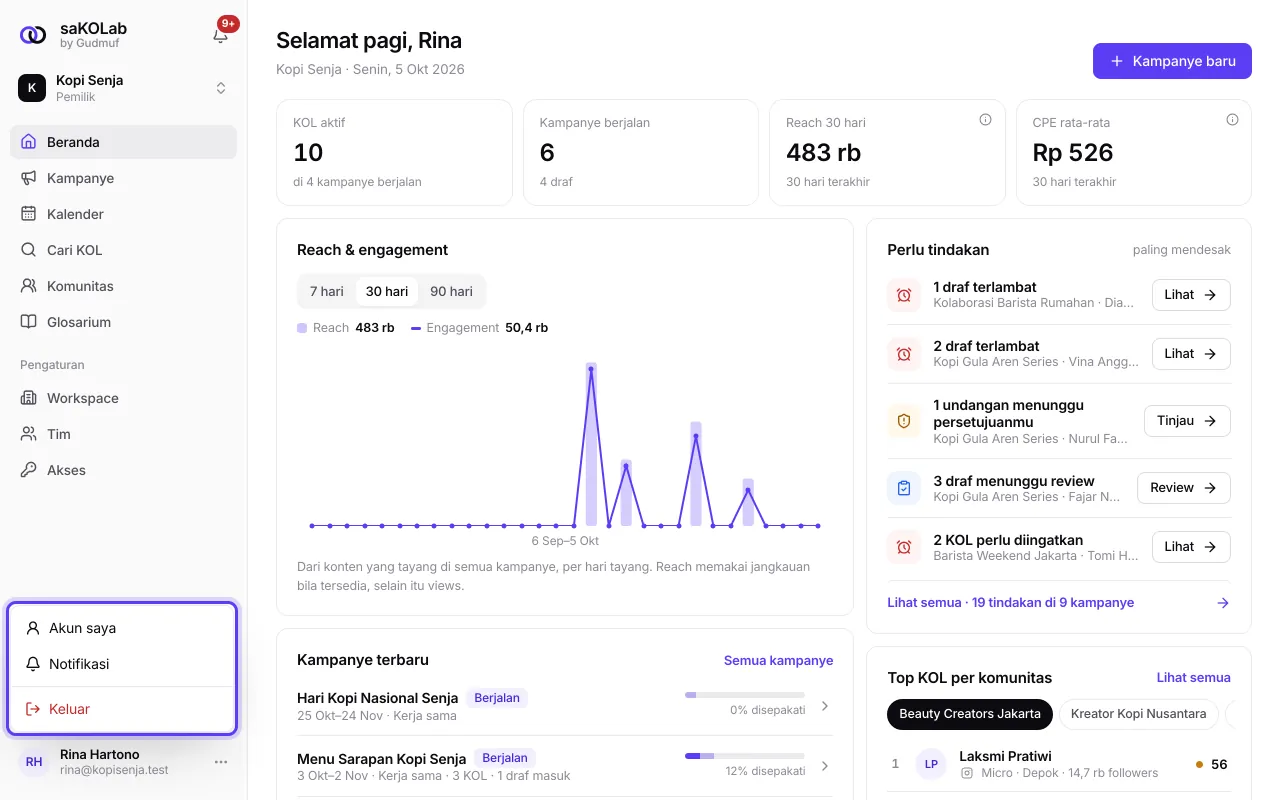The height and width of the screenshot is (800, 1280).
Task: Switch chart range to 7 hari
Action: coord(326,292)
